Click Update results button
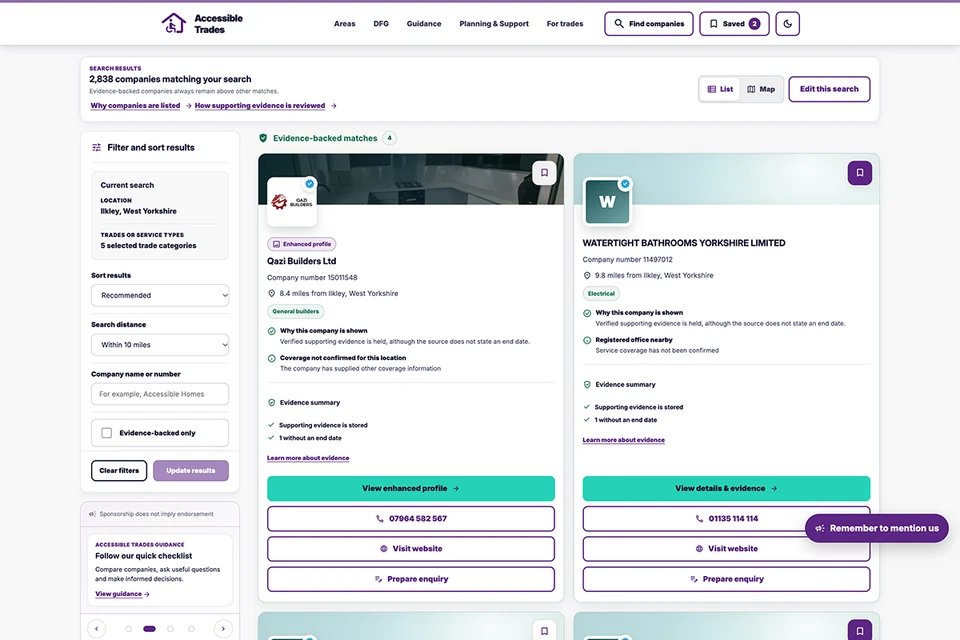This screenshot has width=960, height=640. 191,470
